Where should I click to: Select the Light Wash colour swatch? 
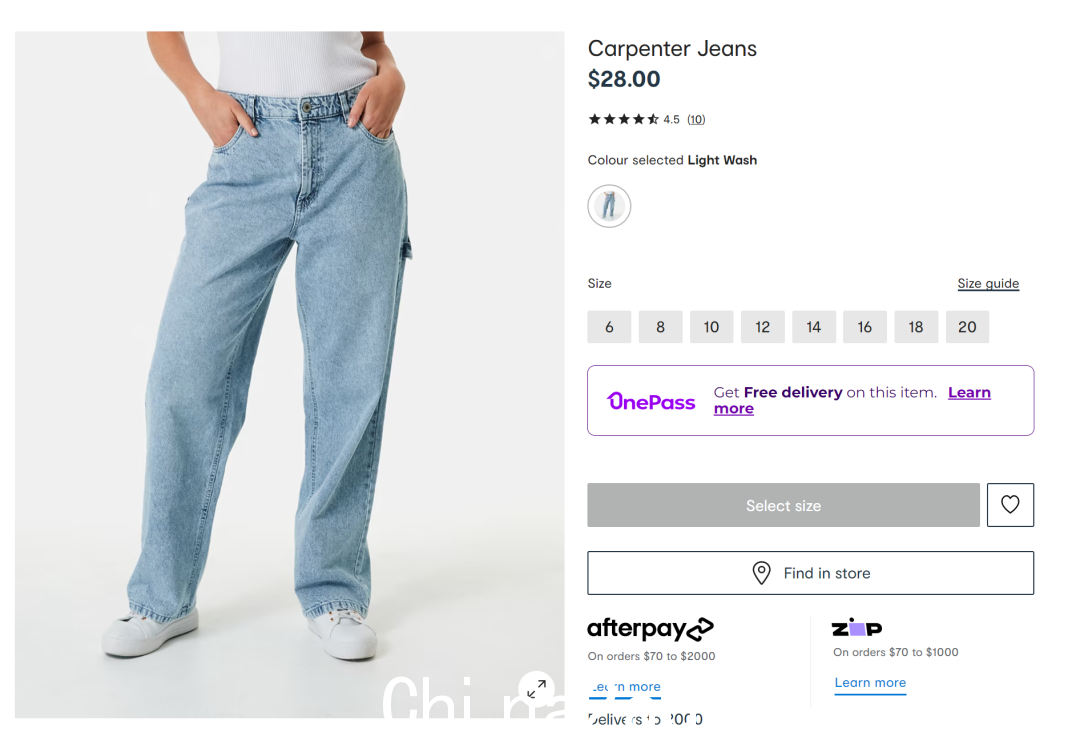609,206
